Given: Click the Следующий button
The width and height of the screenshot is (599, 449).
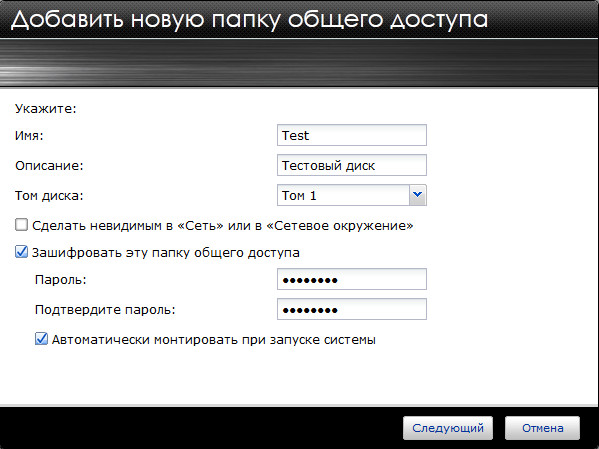Looking at the screenshot, I should tap(448, 428).
